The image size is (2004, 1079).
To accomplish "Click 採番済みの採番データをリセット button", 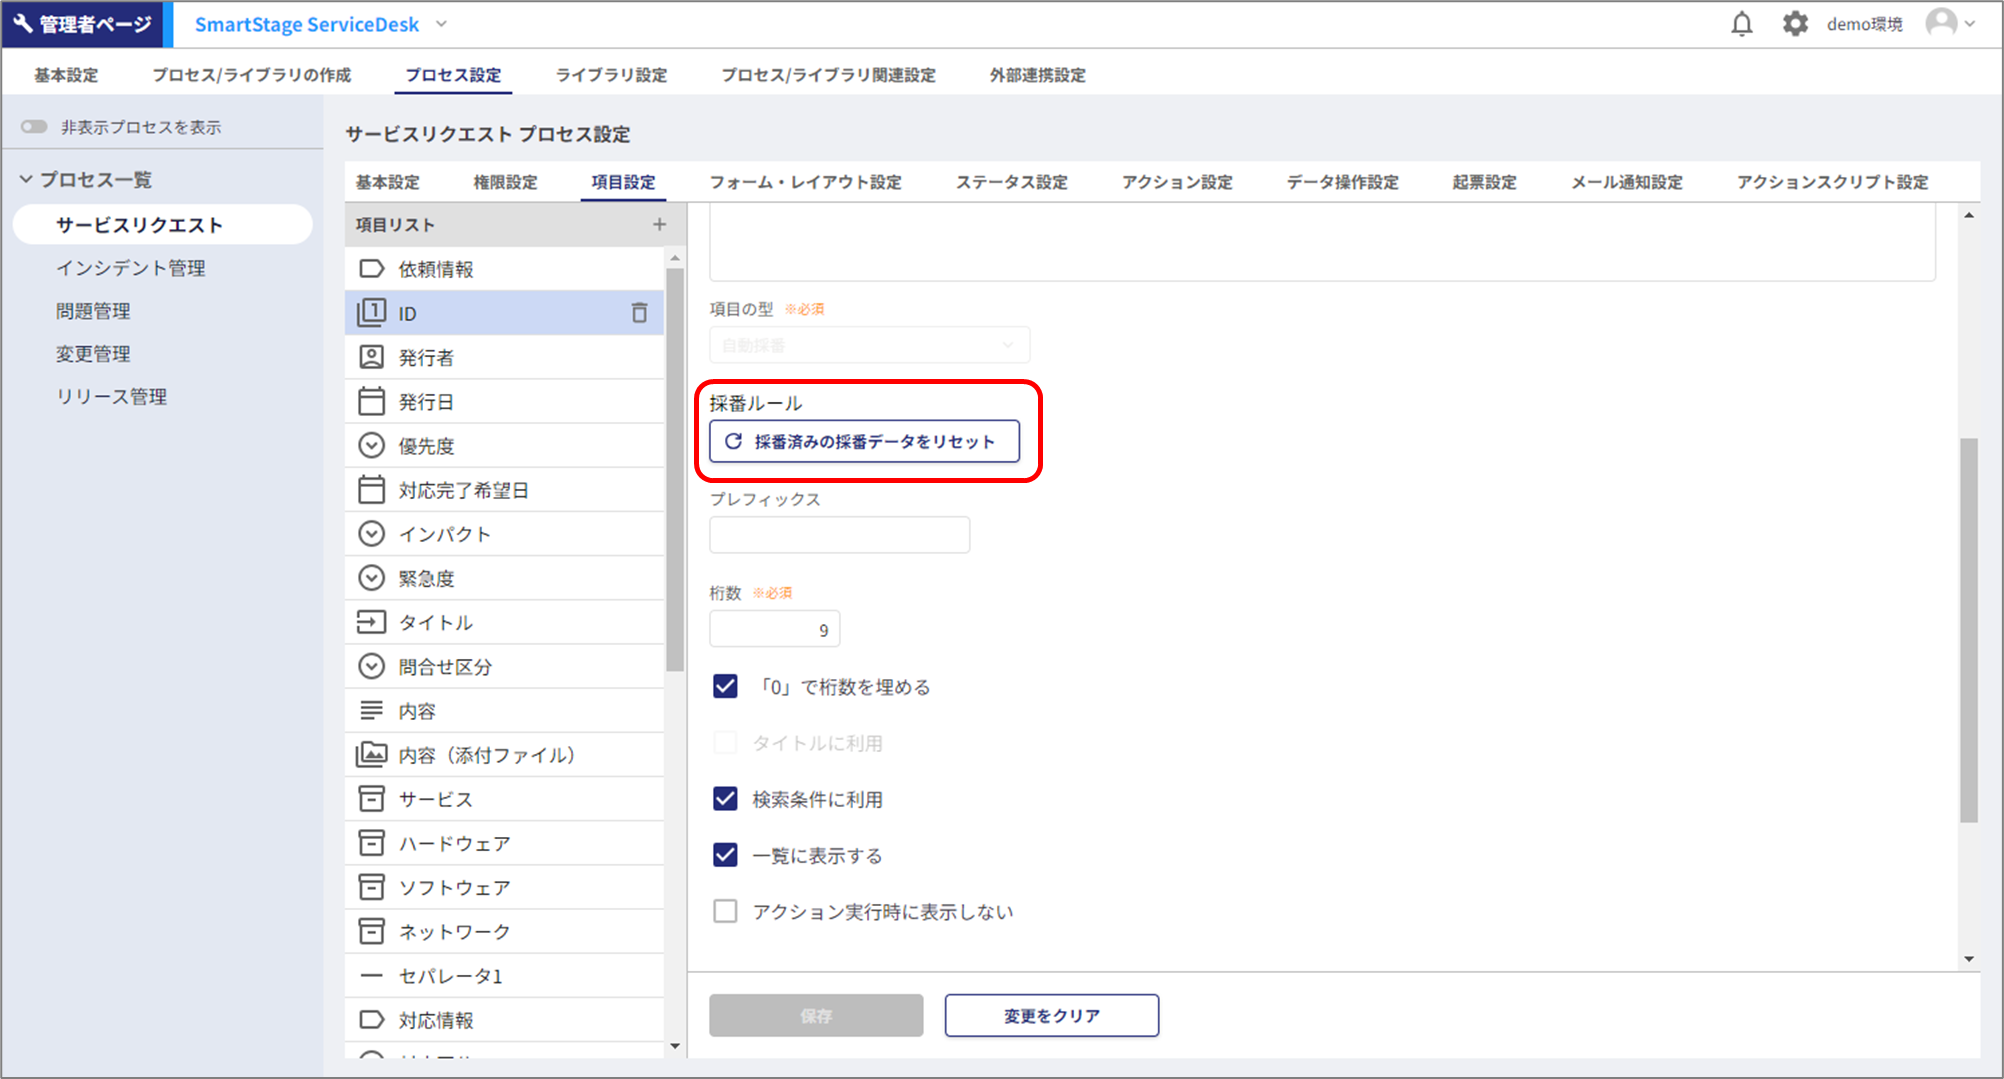I will tap(864, 441).
